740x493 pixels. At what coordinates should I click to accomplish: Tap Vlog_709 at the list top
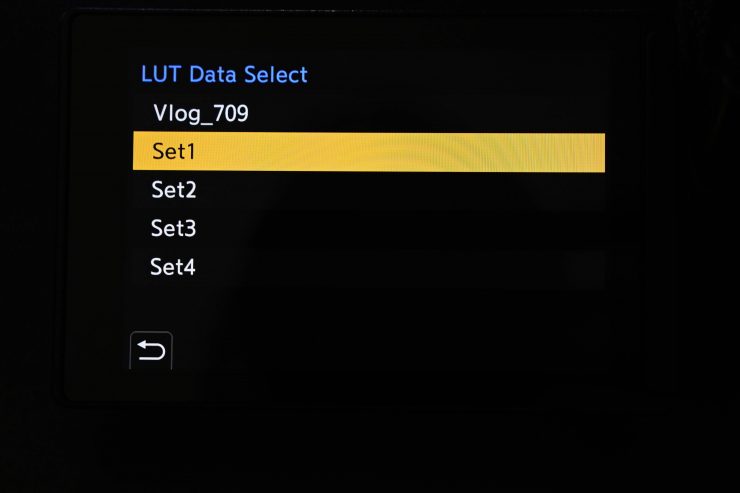(201, 114)
